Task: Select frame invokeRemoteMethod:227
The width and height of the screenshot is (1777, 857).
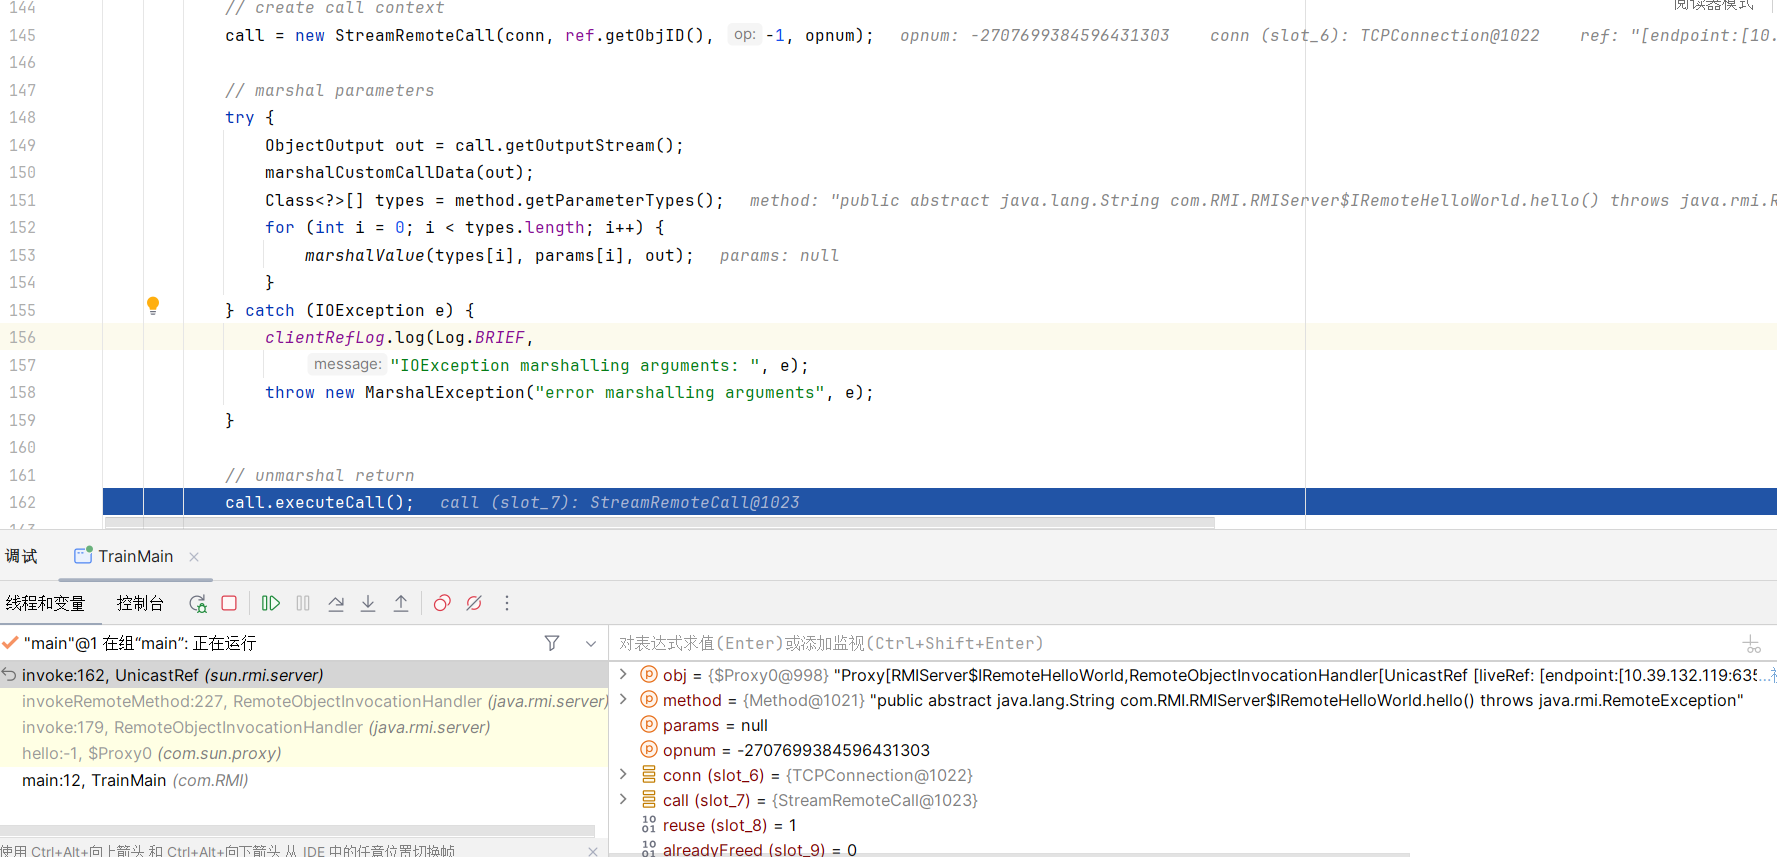Action: (304, 701)
